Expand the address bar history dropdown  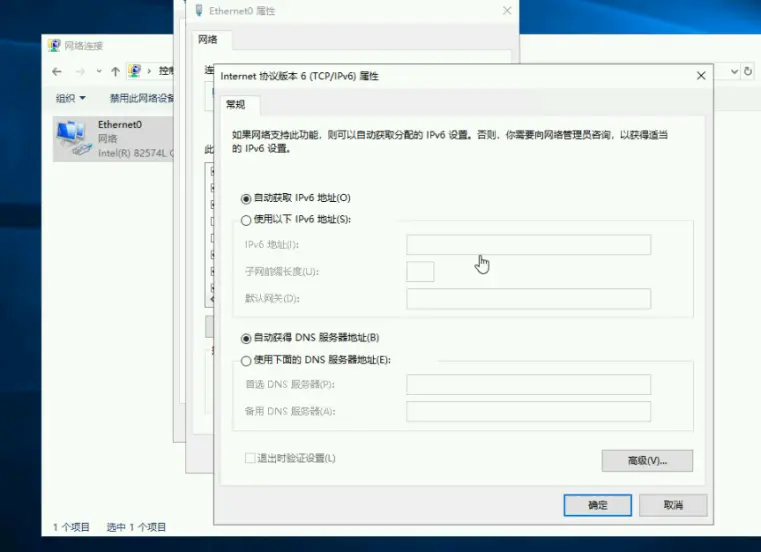pyautogui.click(x=734, y=72)
